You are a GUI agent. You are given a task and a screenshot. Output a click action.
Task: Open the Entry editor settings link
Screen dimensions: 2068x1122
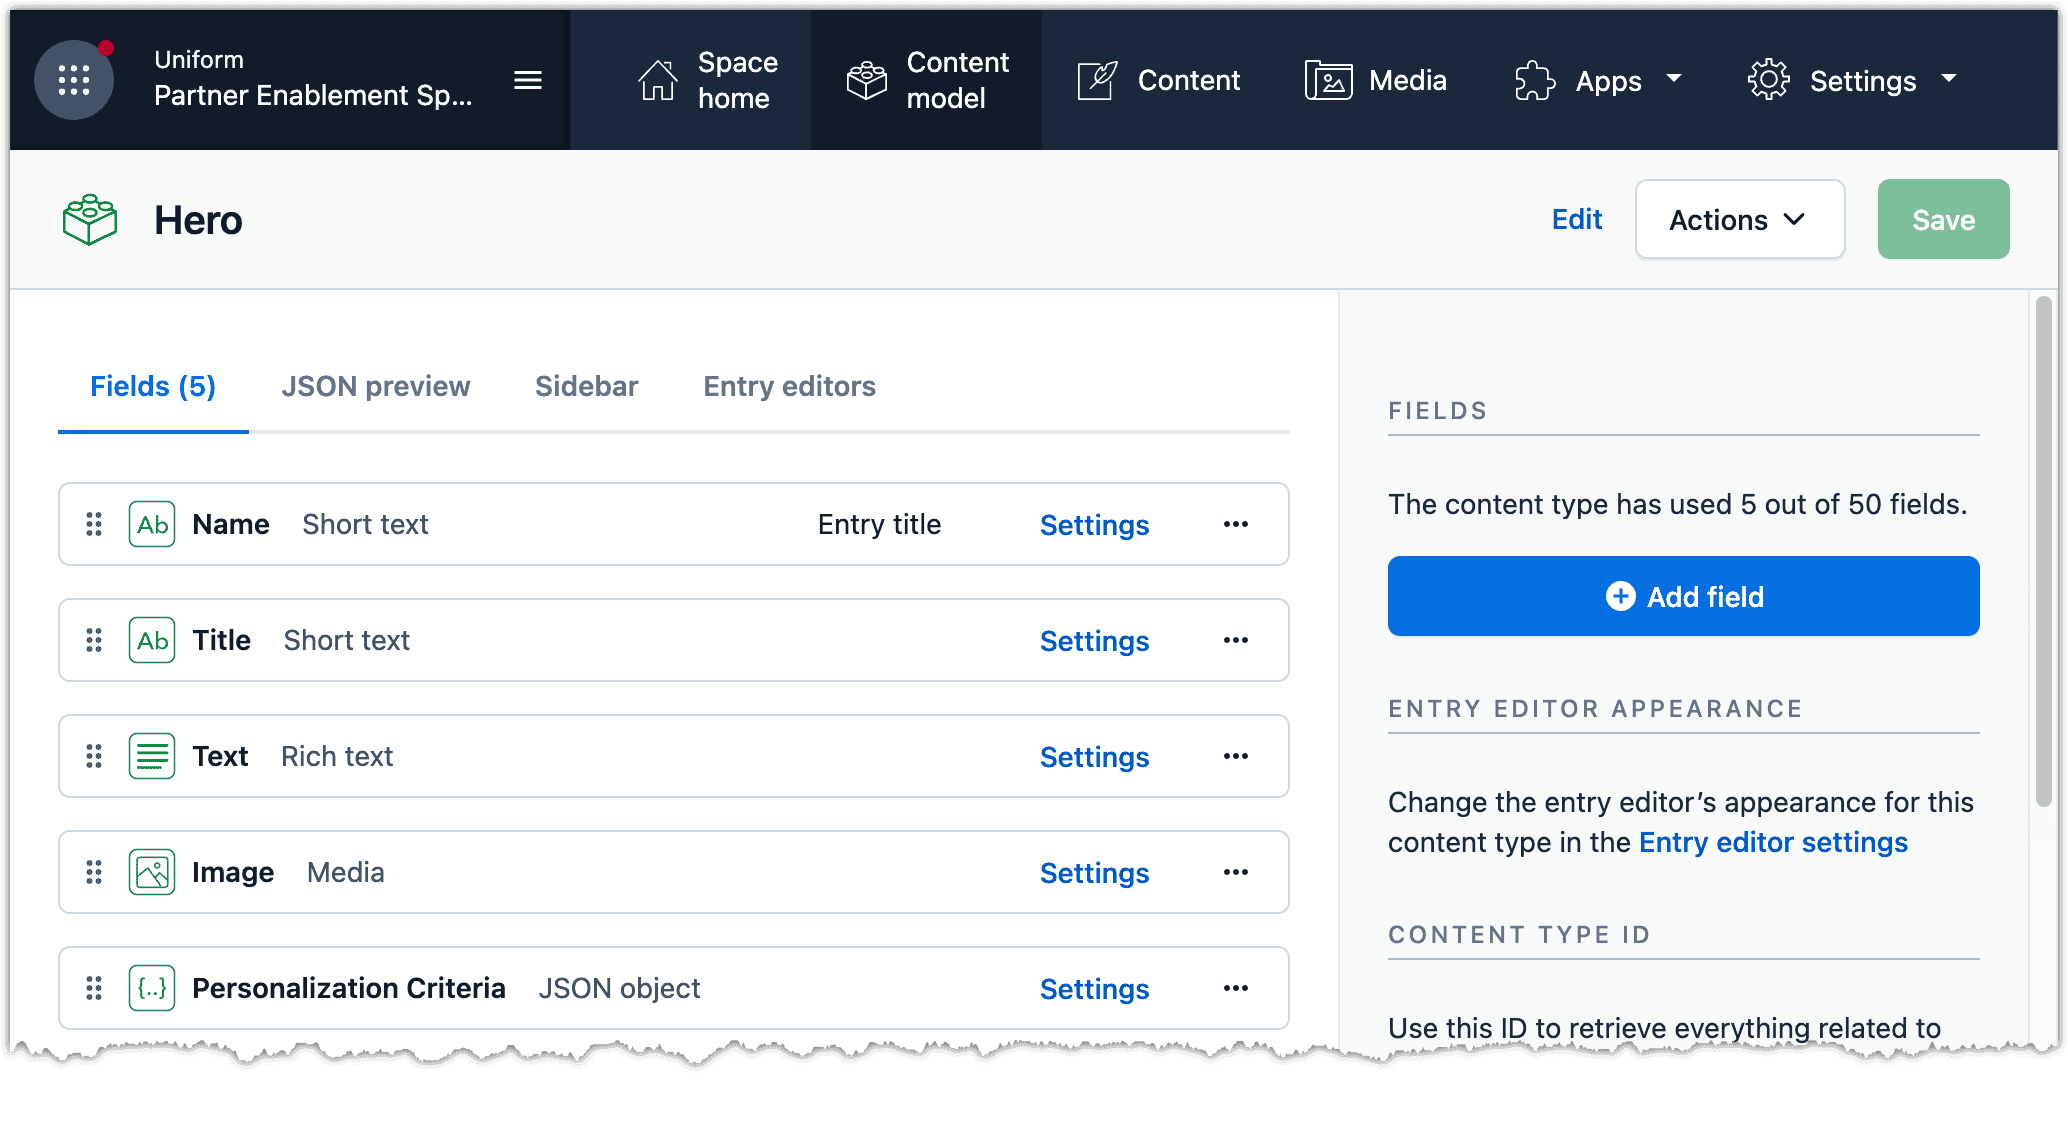pos(1773,842)
